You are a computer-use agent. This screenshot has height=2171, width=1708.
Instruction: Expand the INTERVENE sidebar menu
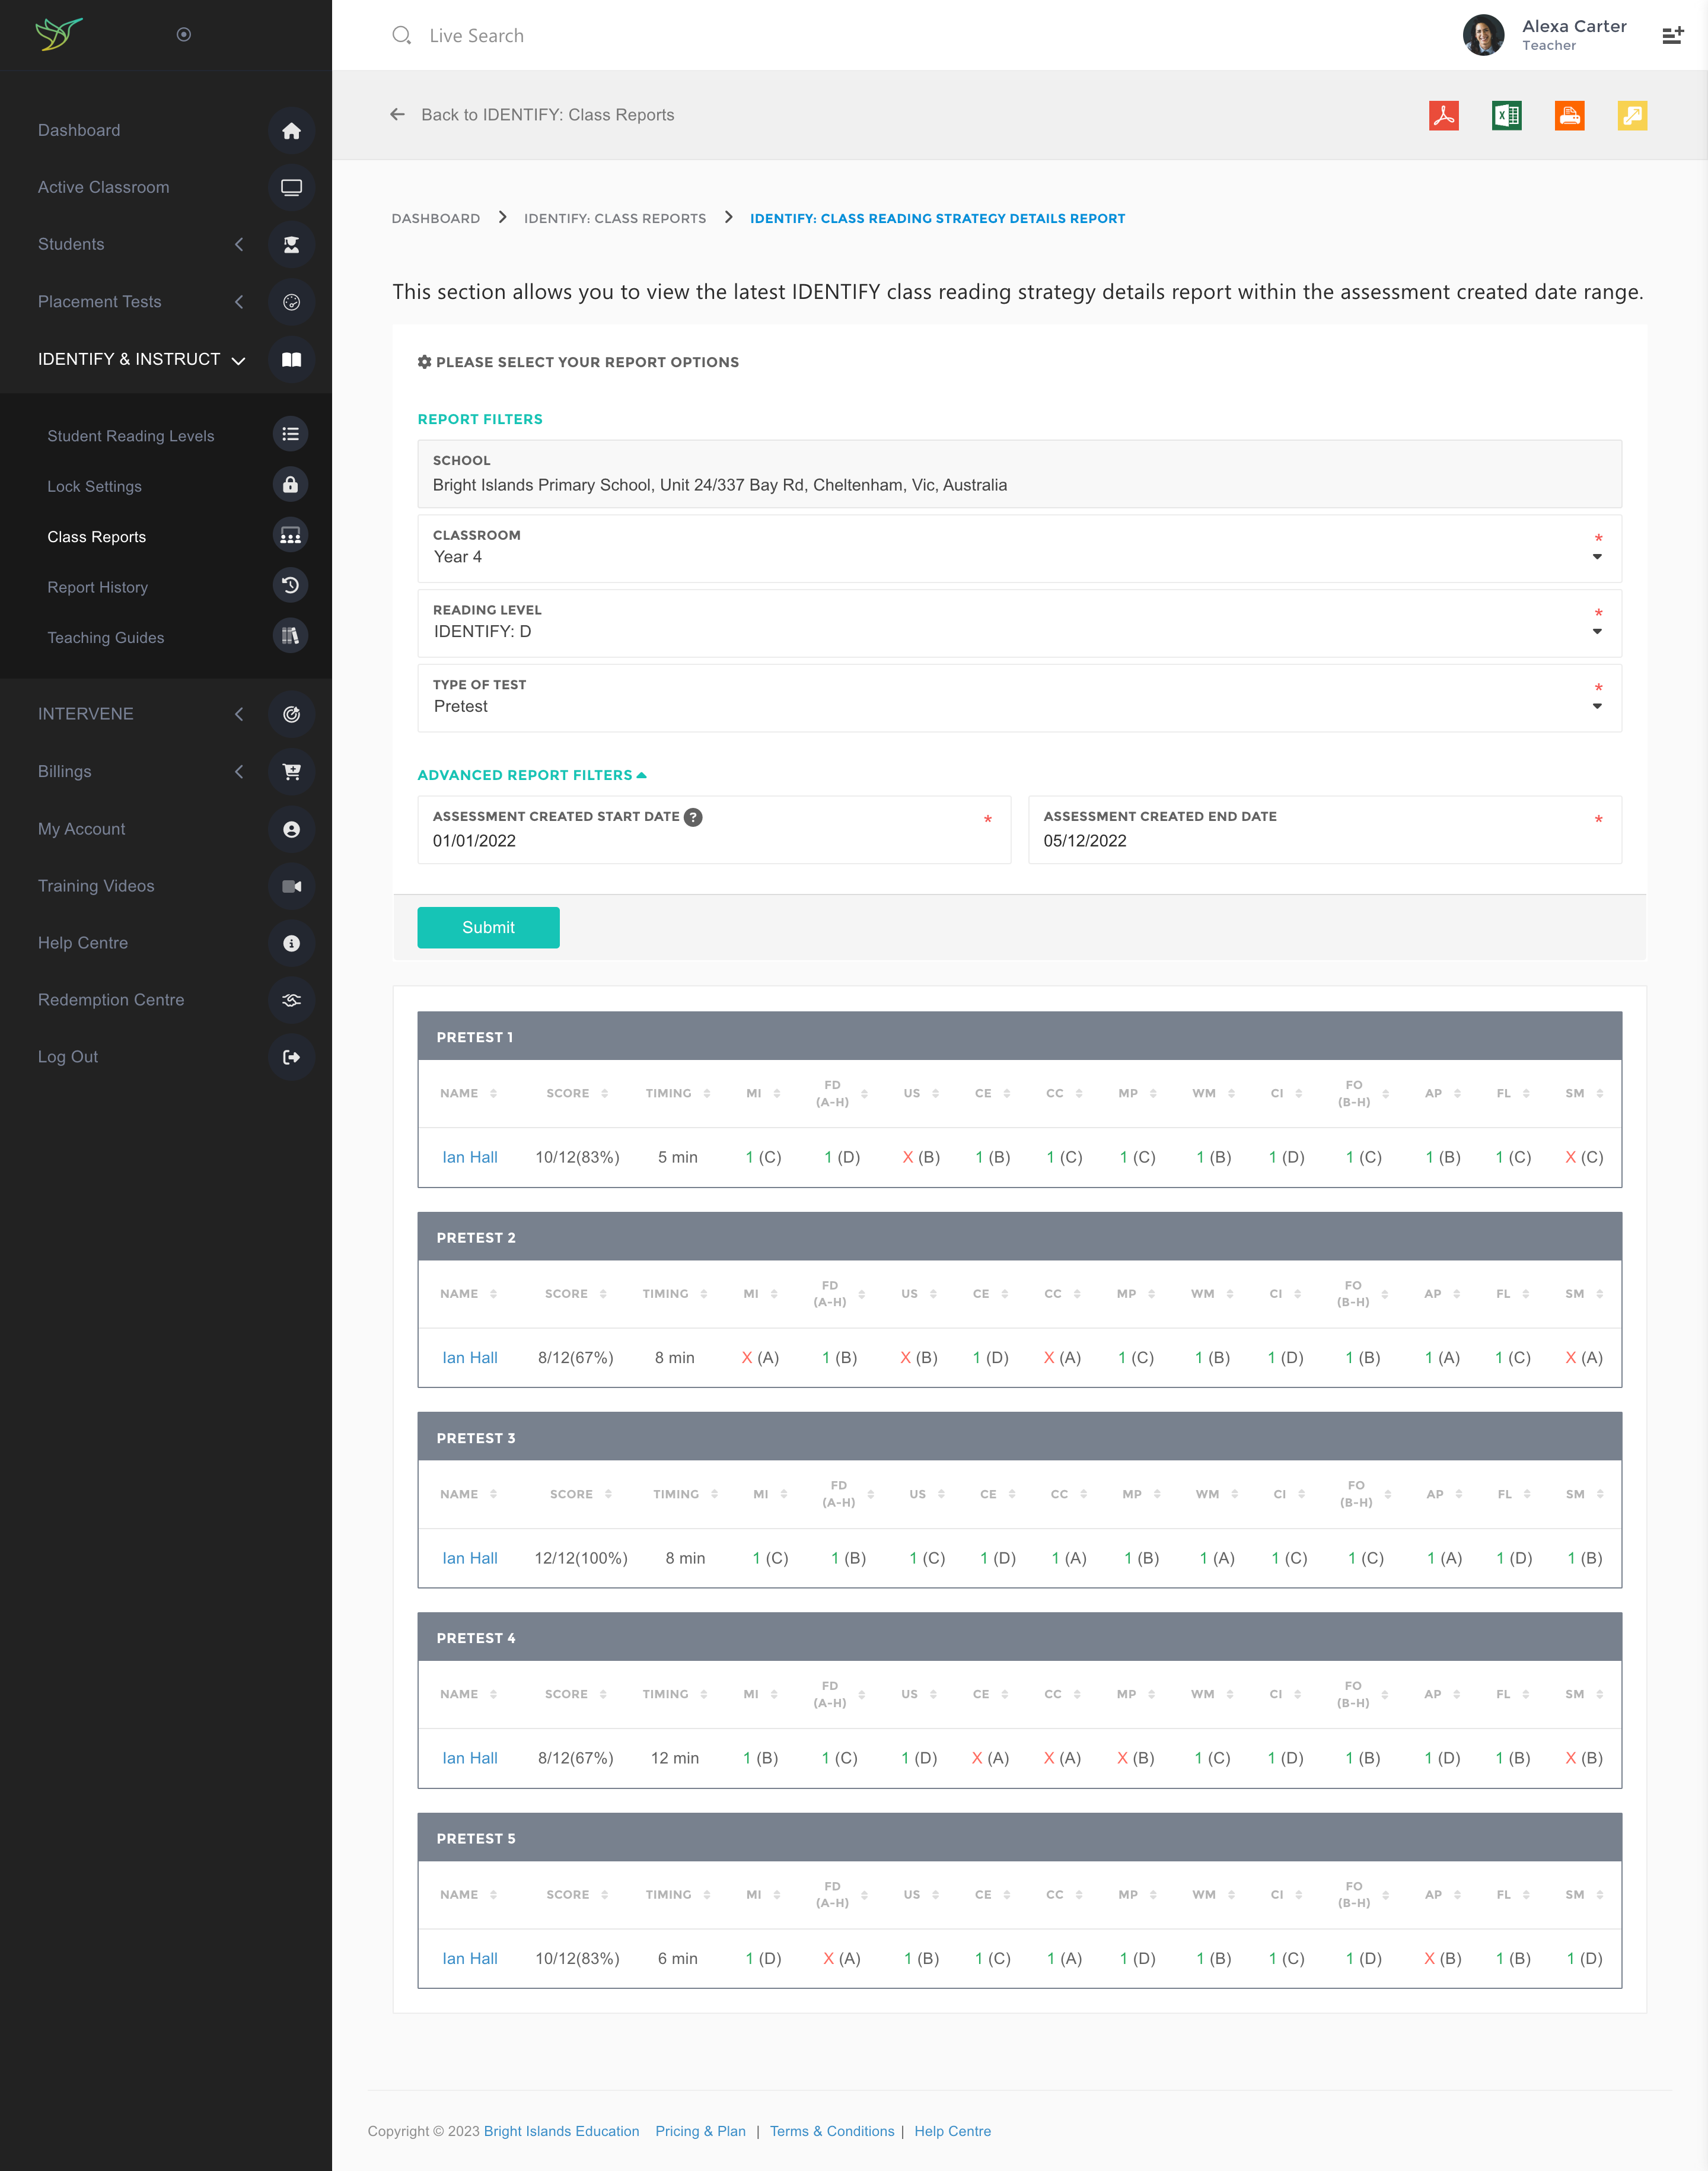86,714
